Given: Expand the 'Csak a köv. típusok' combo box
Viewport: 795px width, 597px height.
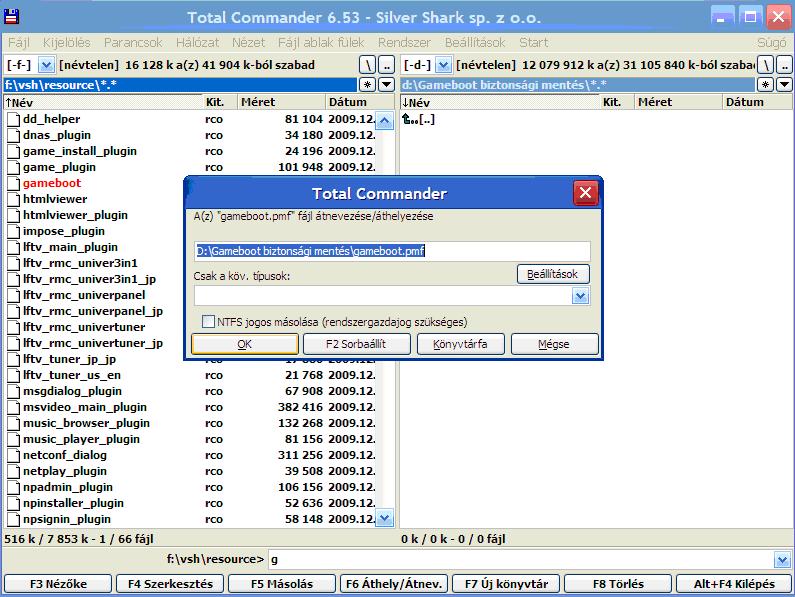Looking at the screenshot, I should pyautogui.click(x=580, y=296).
